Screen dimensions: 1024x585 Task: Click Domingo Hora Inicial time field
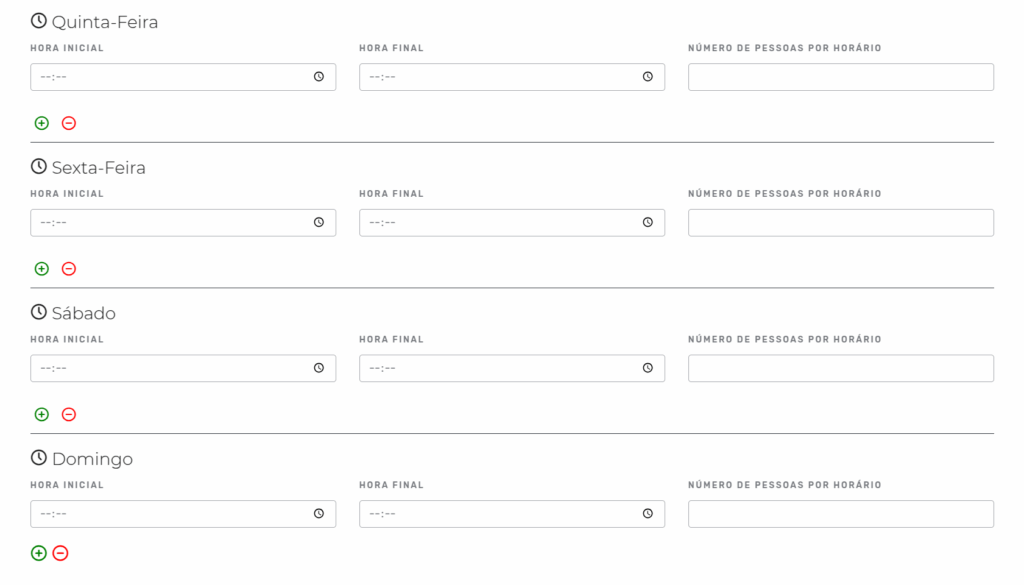(183, 514)
